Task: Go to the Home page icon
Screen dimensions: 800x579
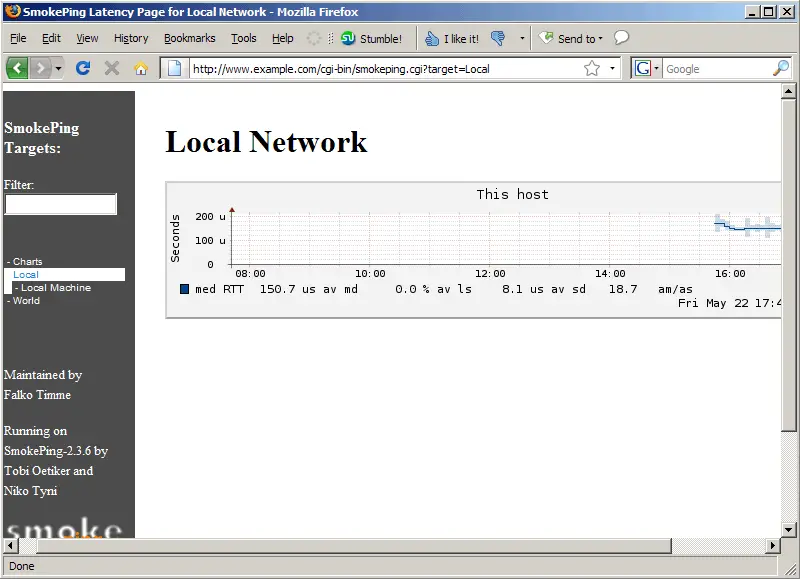Action: 141,68
